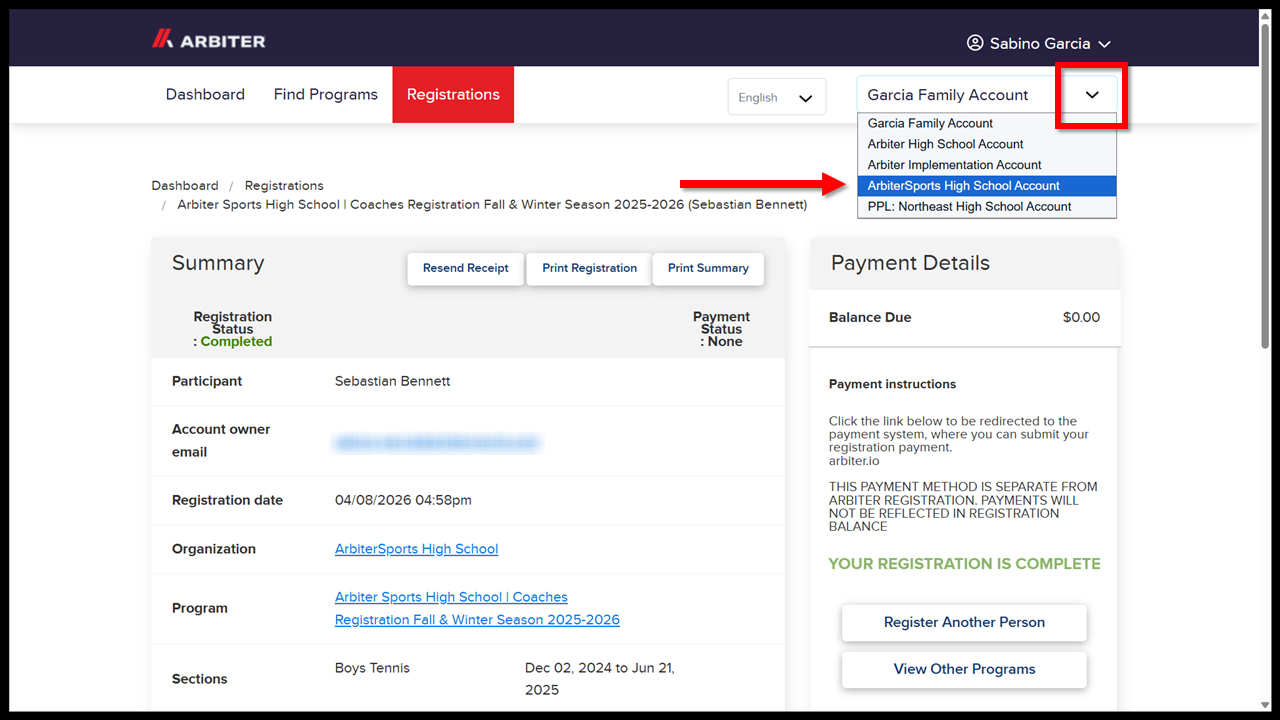
Task: Click the Print Registration button
Action: [590, 268]
